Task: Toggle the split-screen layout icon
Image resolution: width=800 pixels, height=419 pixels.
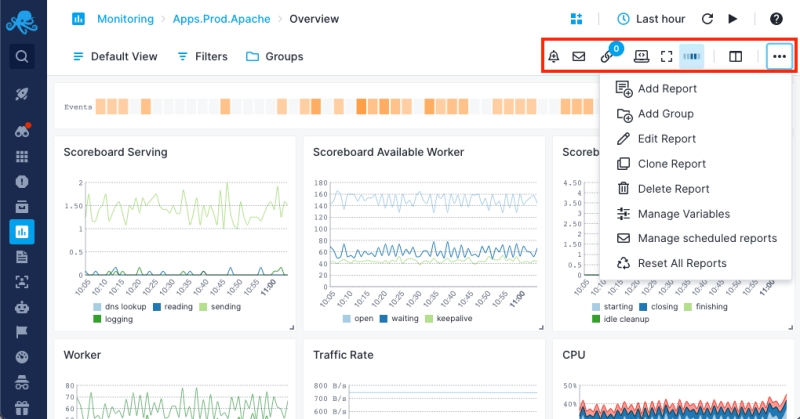Action: [x=735, y=56]
